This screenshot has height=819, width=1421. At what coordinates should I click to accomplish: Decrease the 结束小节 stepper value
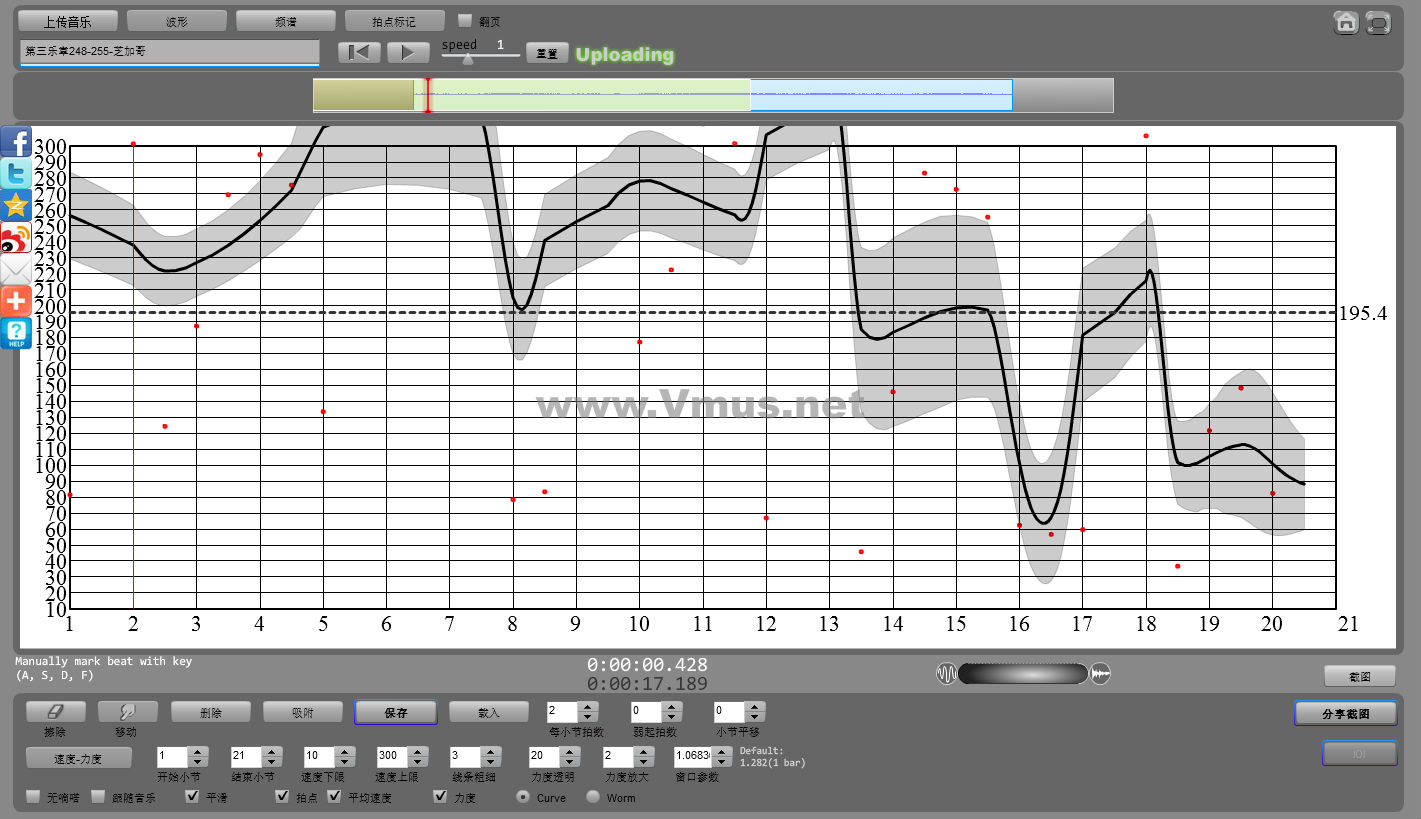point(270,762)
